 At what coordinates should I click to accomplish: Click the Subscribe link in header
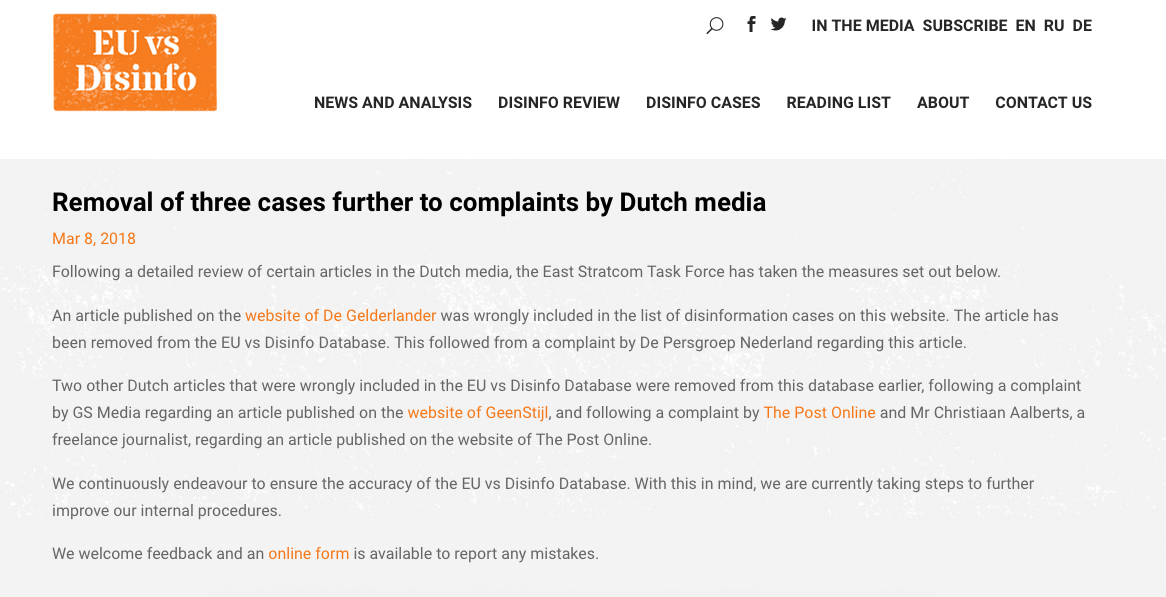[964, 26]
